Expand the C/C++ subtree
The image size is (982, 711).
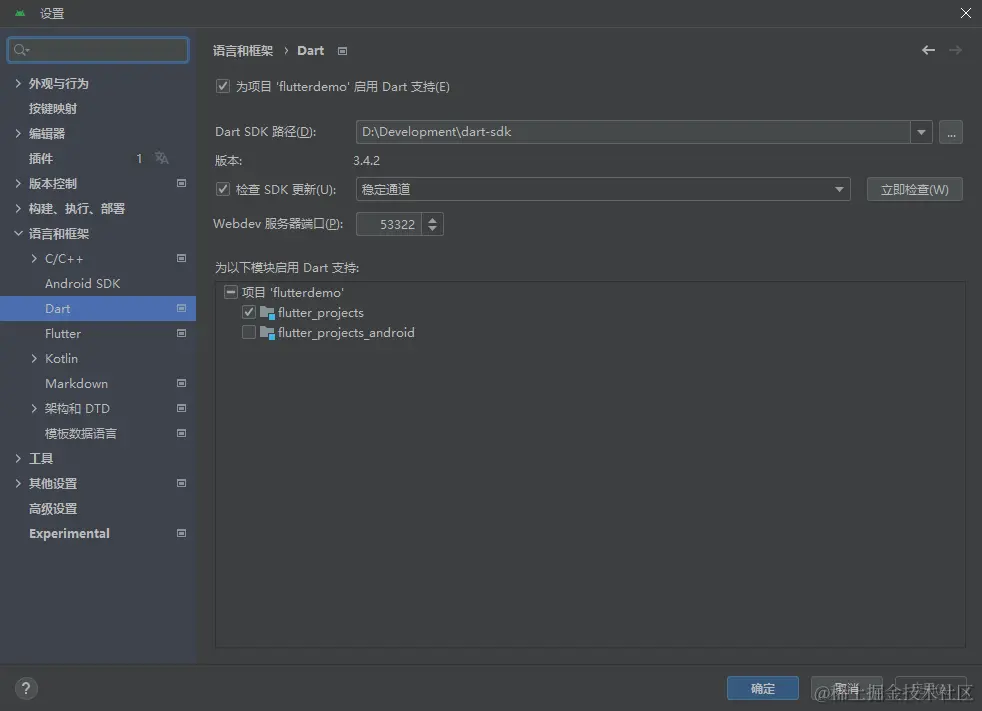(x=34, y=259)
